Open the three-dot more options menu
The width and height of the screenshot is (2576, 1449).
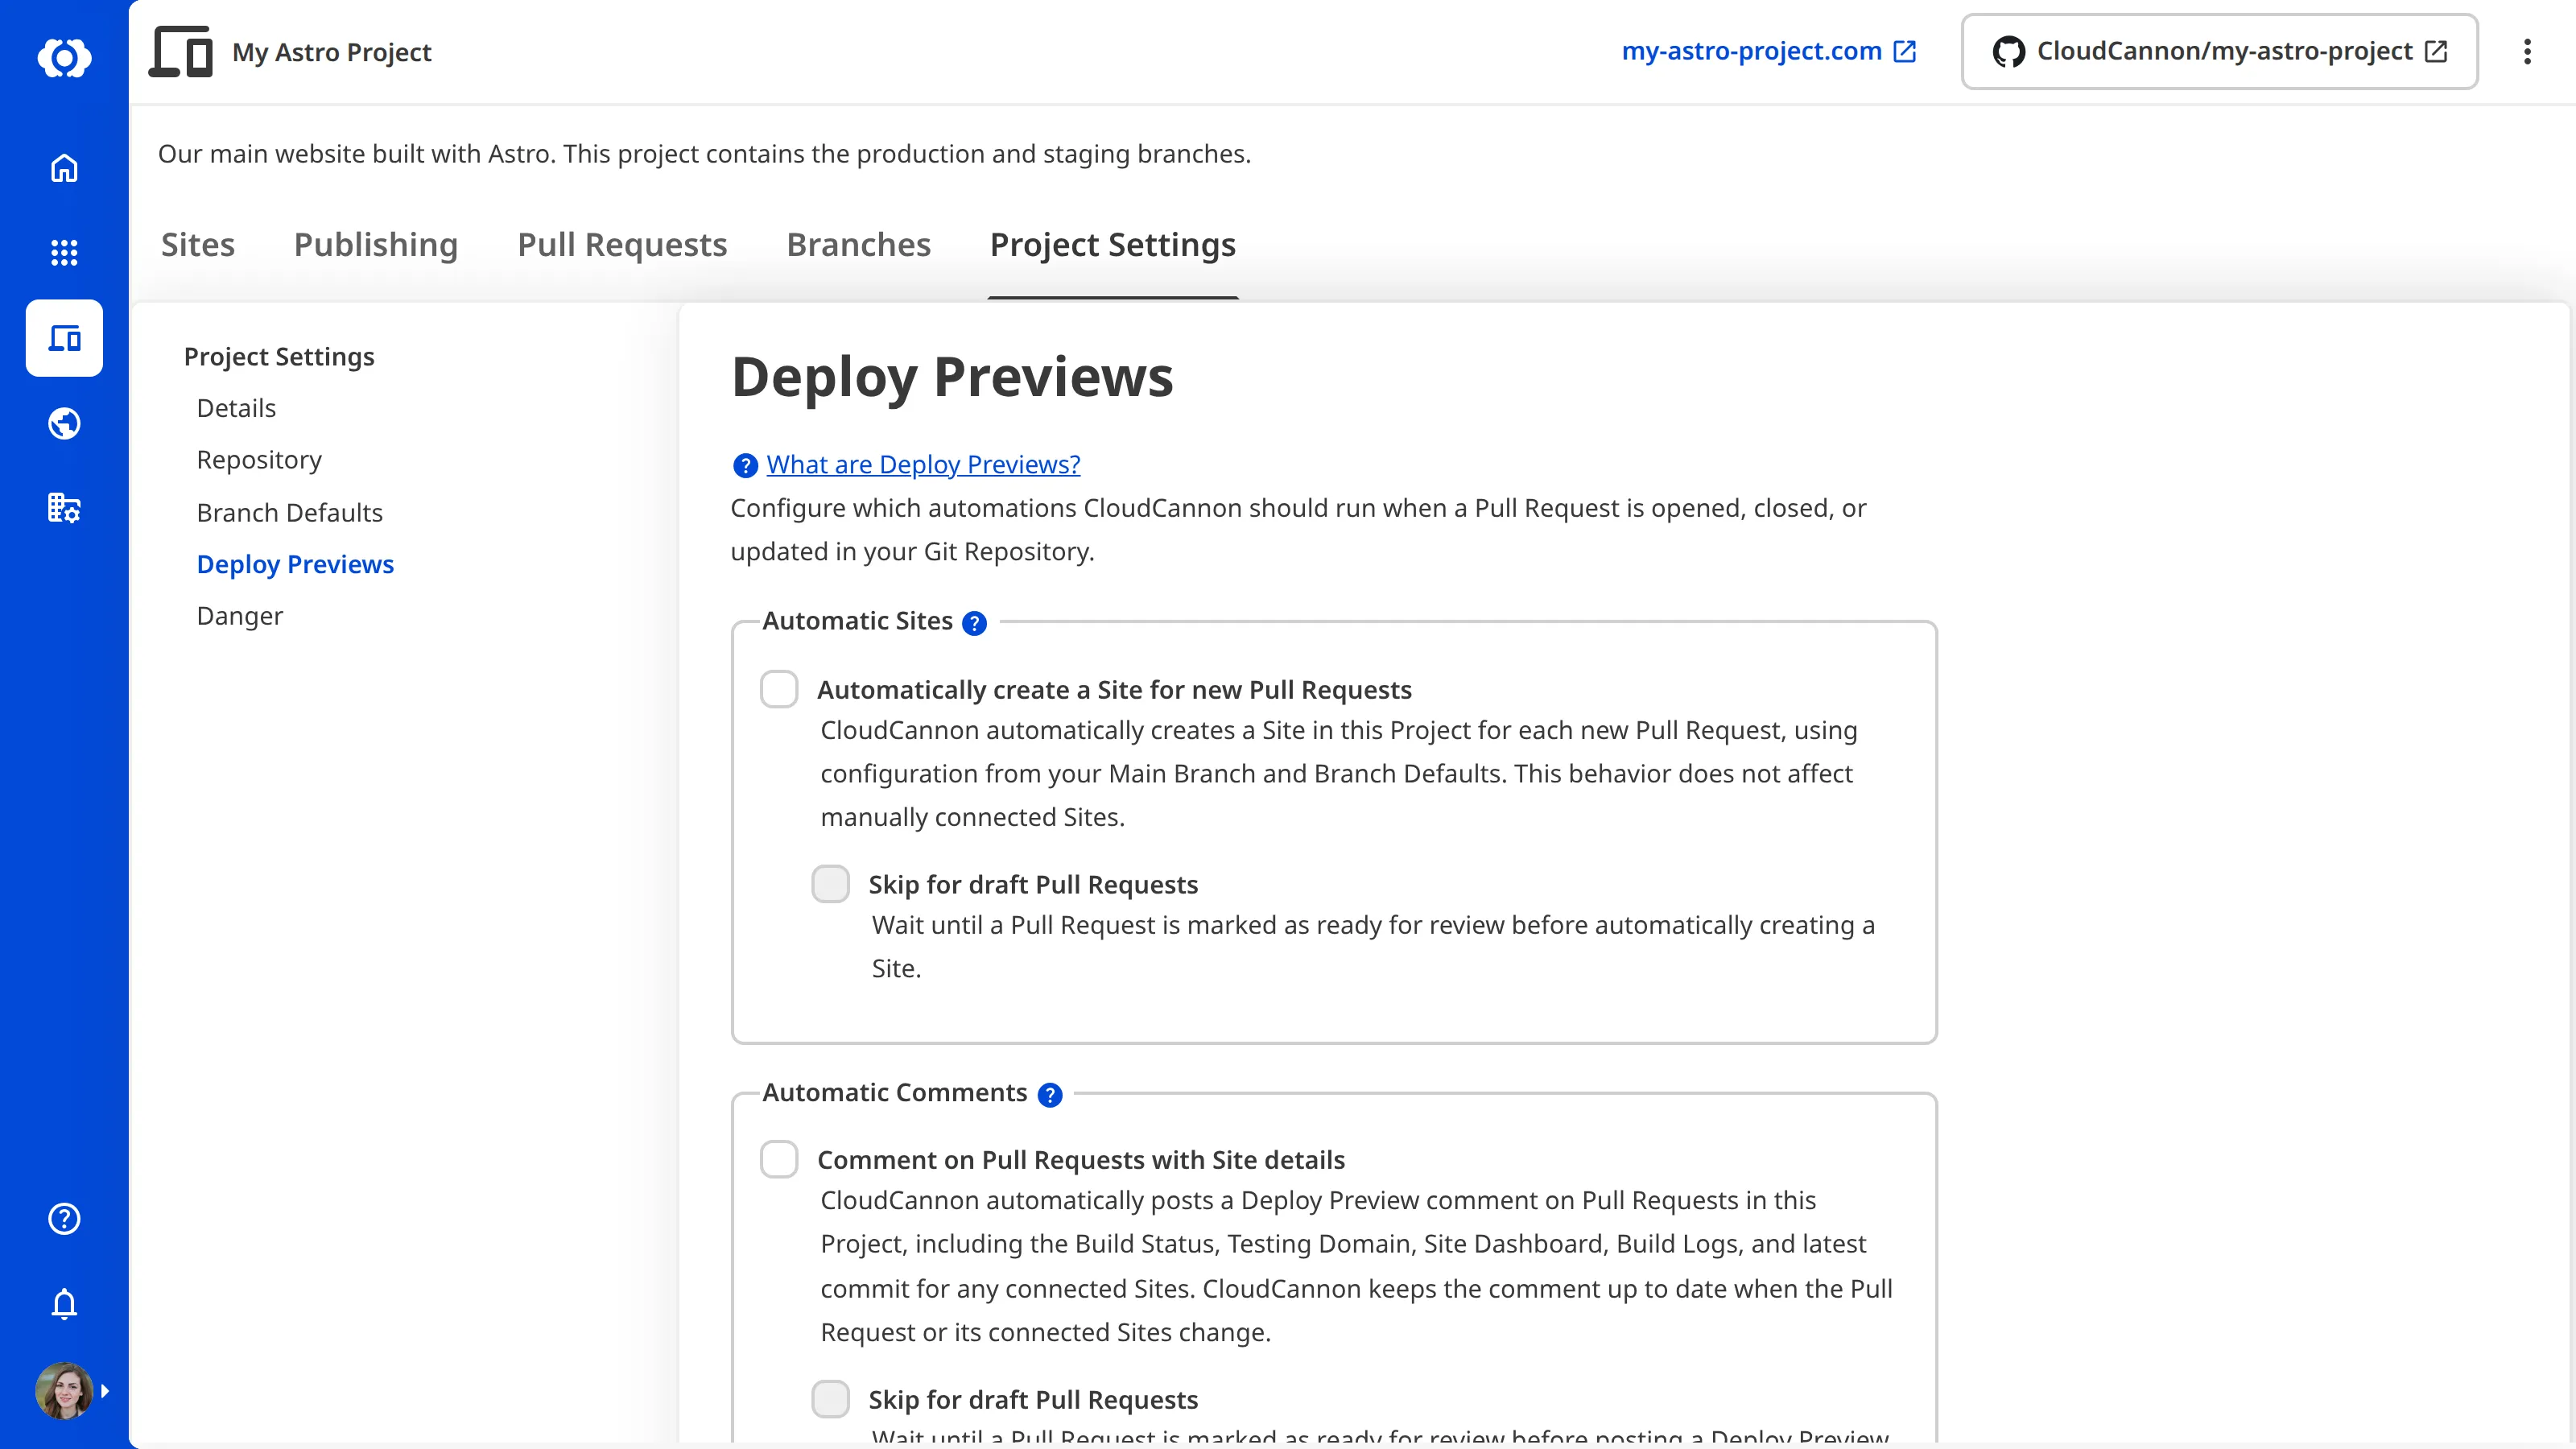pos(2527,52)
